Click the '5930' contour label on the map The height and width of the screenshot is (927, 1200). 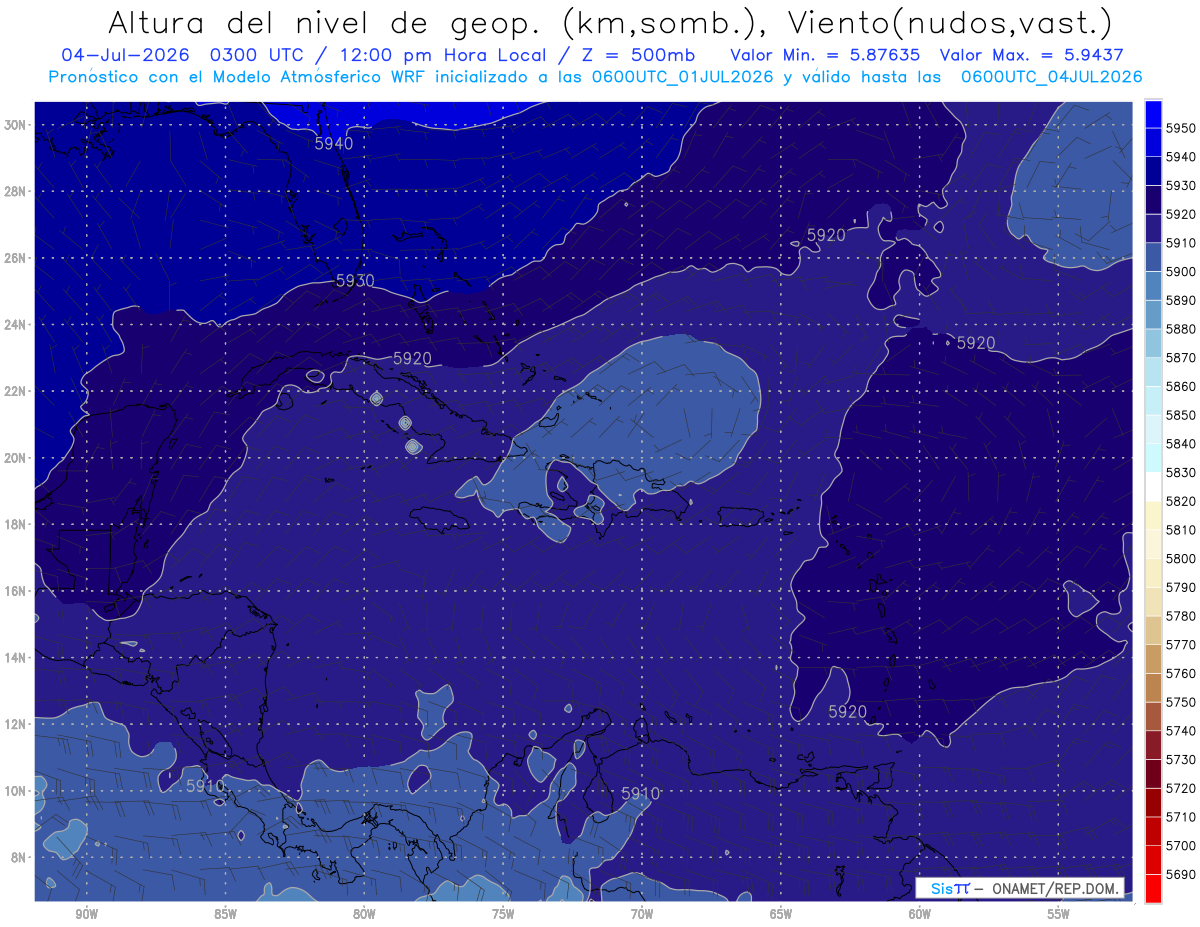pos(355,281)
